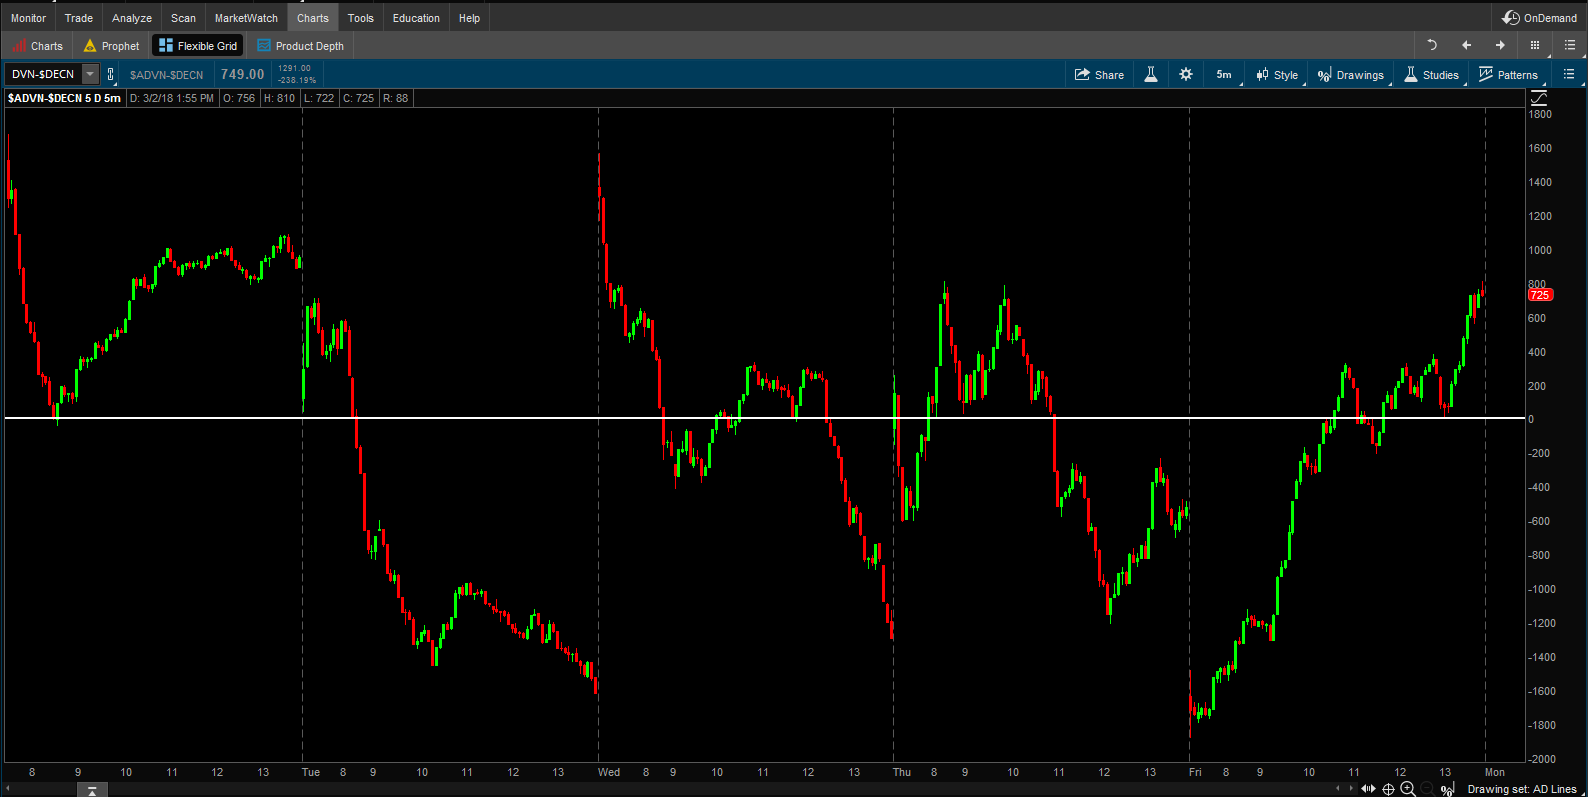Open the Share chart option
Viewport: 1588px width, 797px height.
pyautogui.click(x=1099, y=75)
